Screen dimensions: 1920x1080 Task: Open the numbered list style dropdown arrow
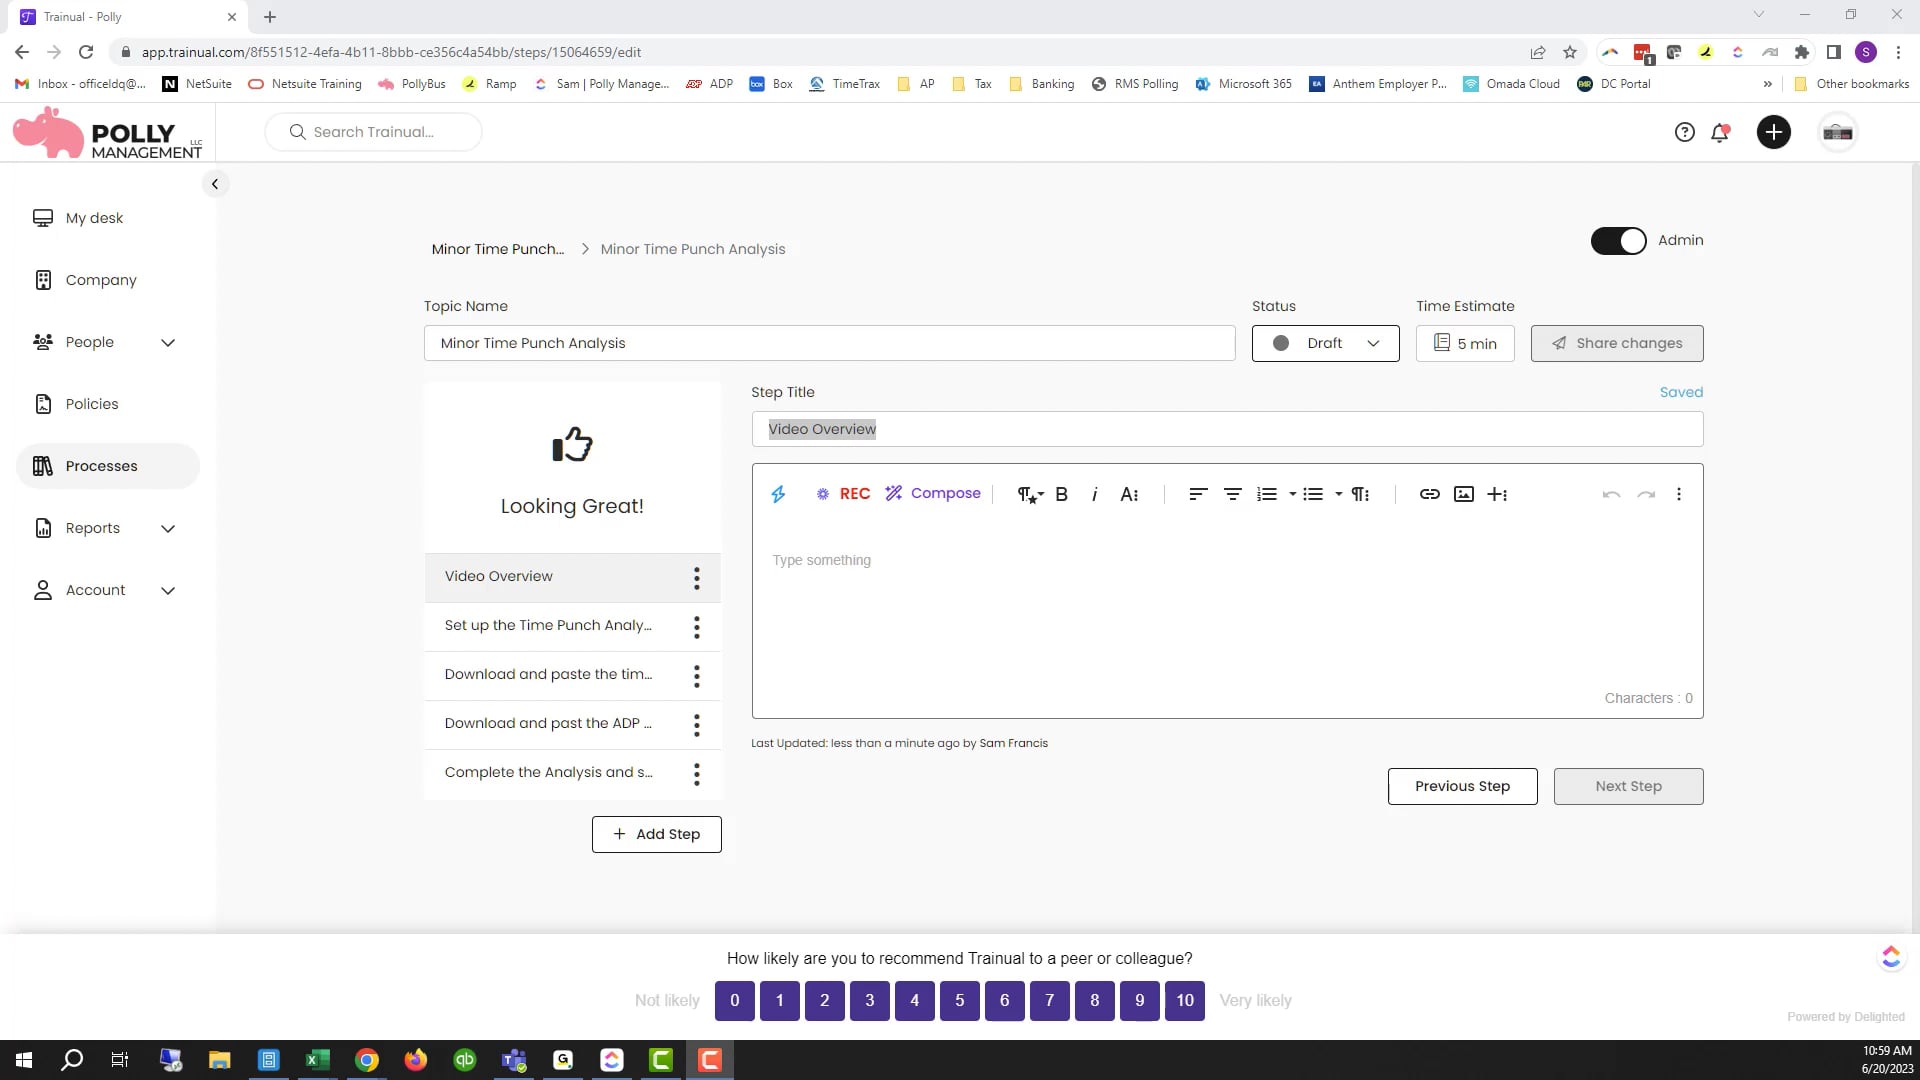click(1293, 494)
